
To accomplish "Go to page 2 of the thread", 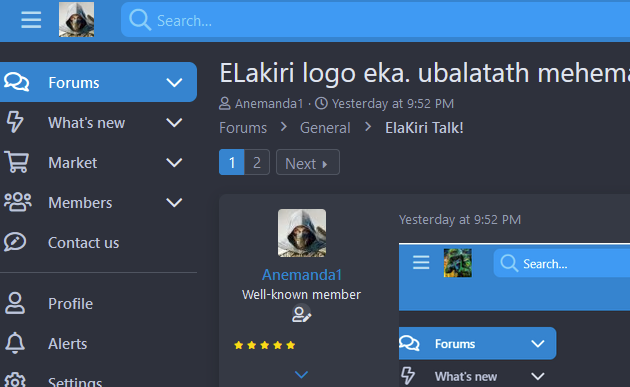I will click(x=257, y=162).
